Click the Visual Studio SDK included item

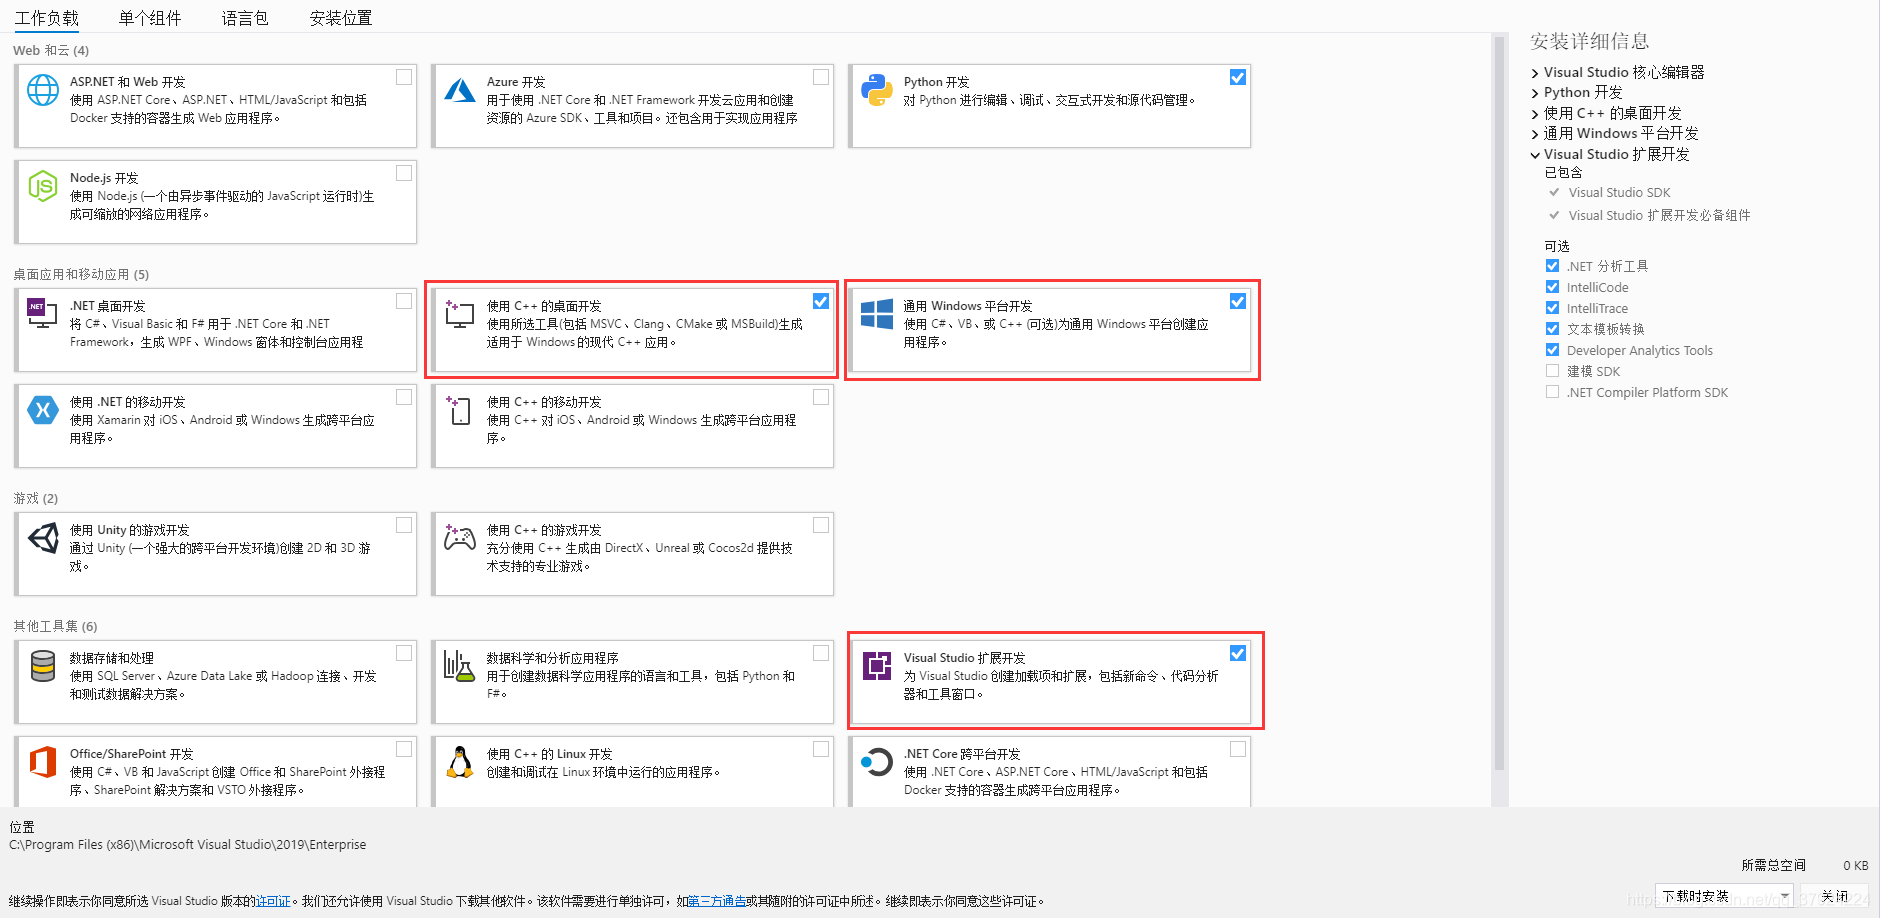point(1619,193)
